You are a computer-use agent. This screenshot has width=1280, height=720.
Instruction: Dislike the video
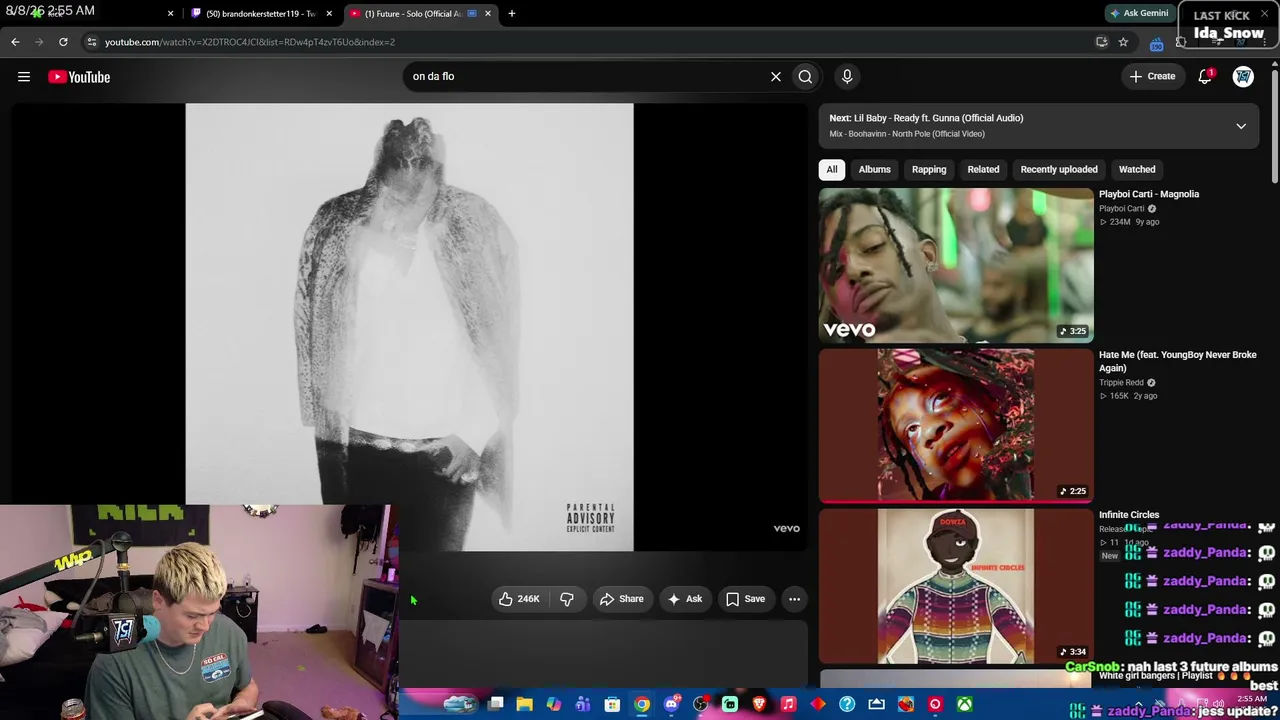(566, 599)
